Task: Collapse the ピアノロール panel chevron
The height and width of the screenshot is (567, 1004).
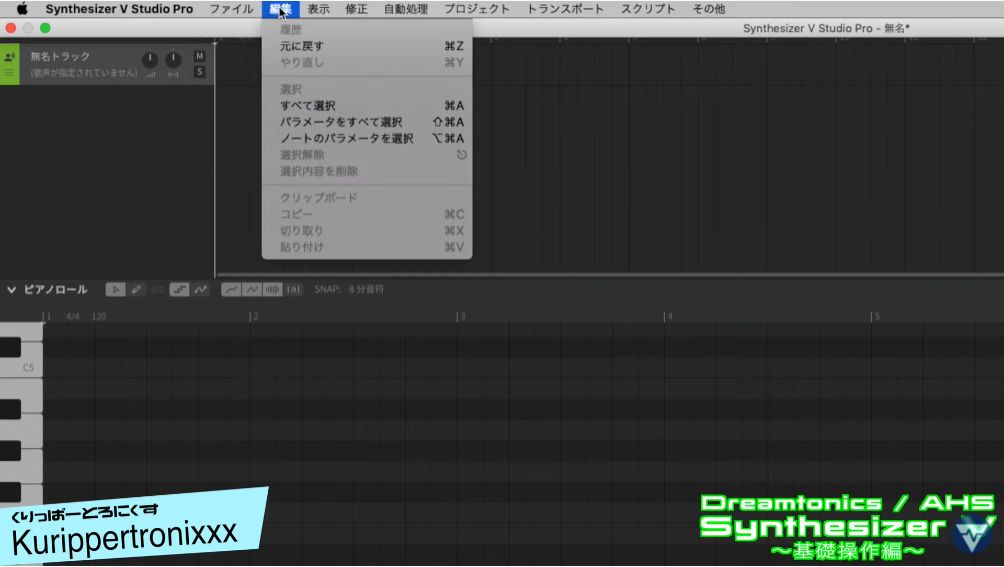Action: click(11, 290)
